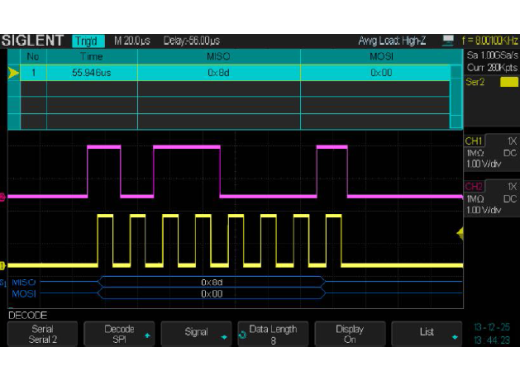Open the List submenu

427,334
